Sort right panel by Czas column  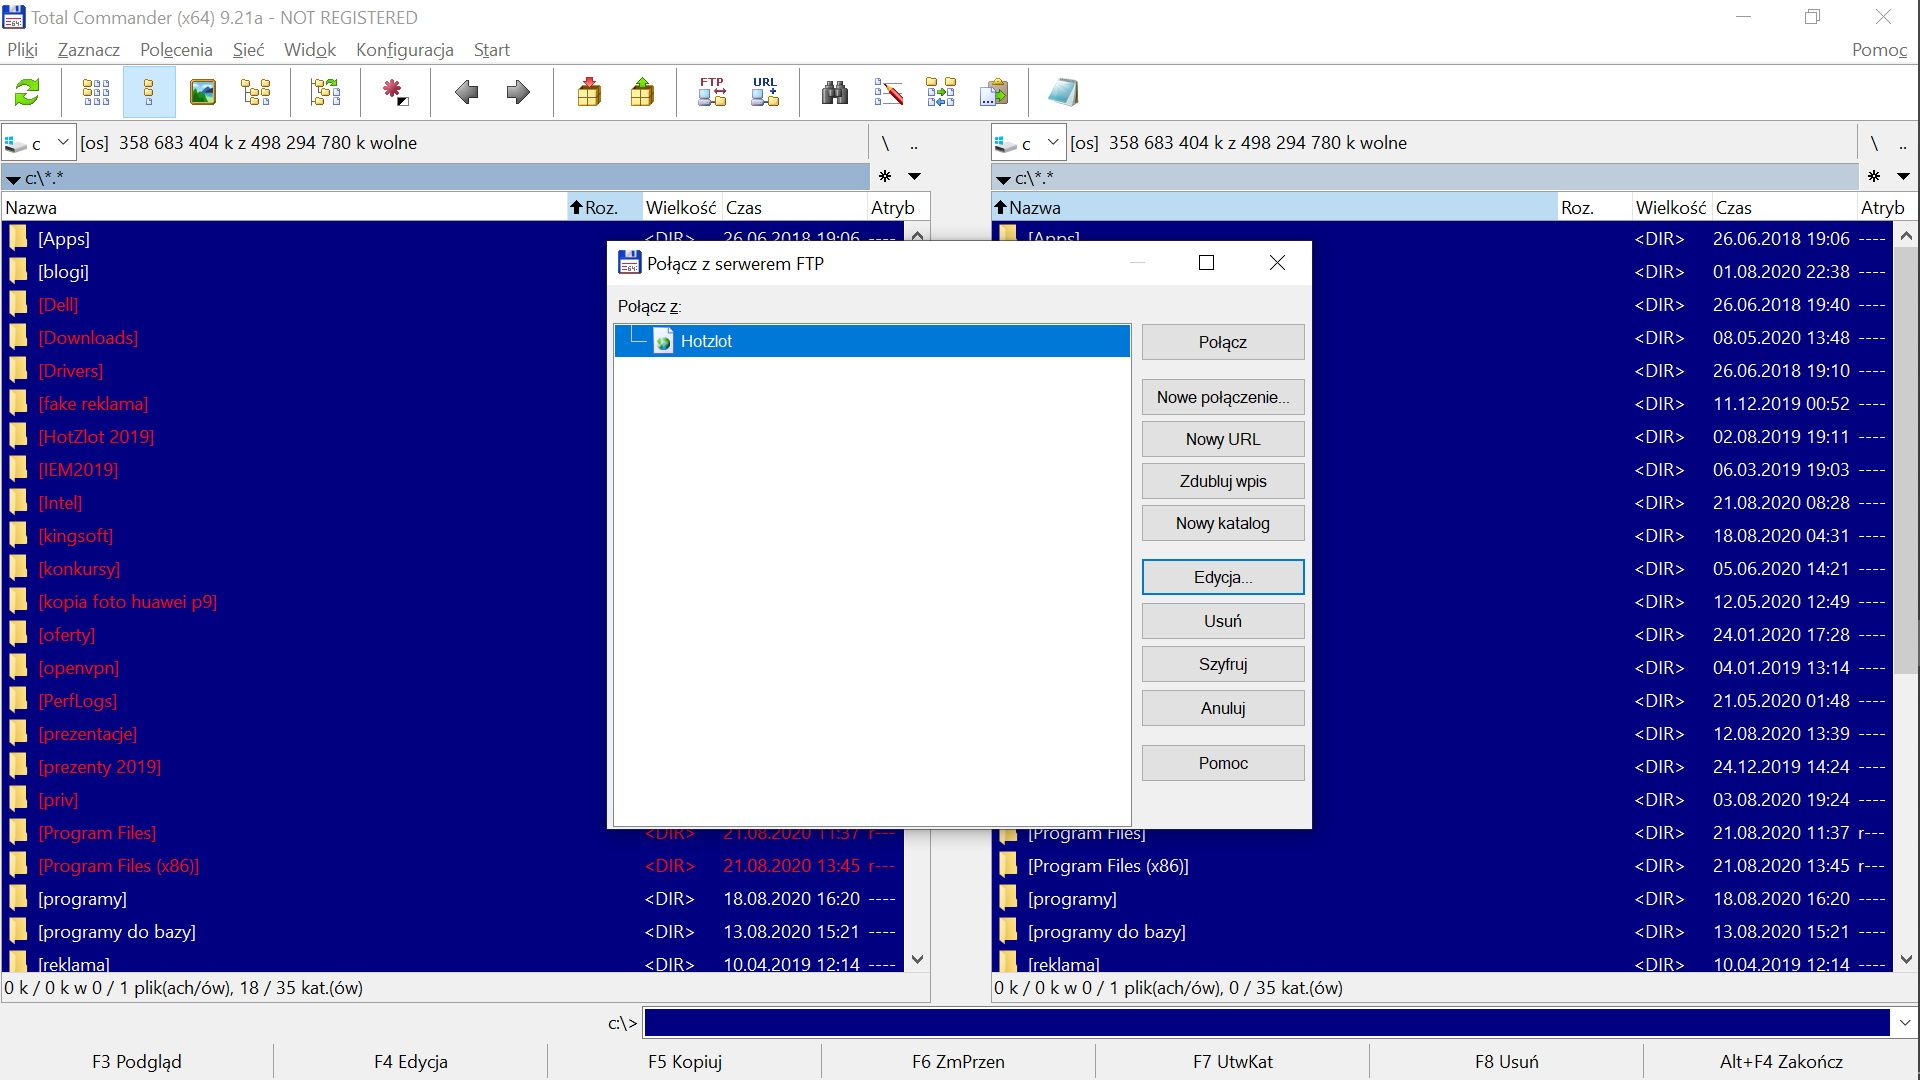[1783, 208]
